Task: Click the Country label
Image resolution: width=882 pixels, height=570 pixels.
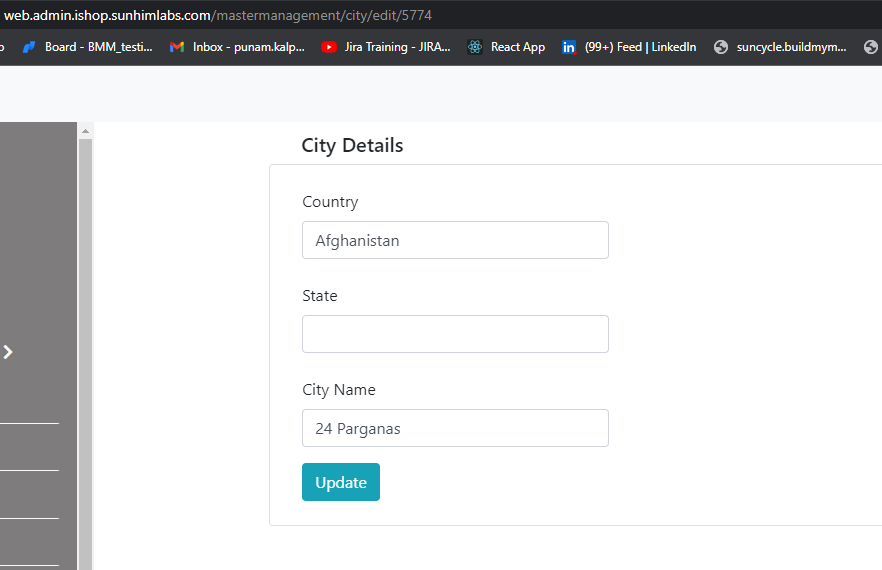Action: [330, 202]
